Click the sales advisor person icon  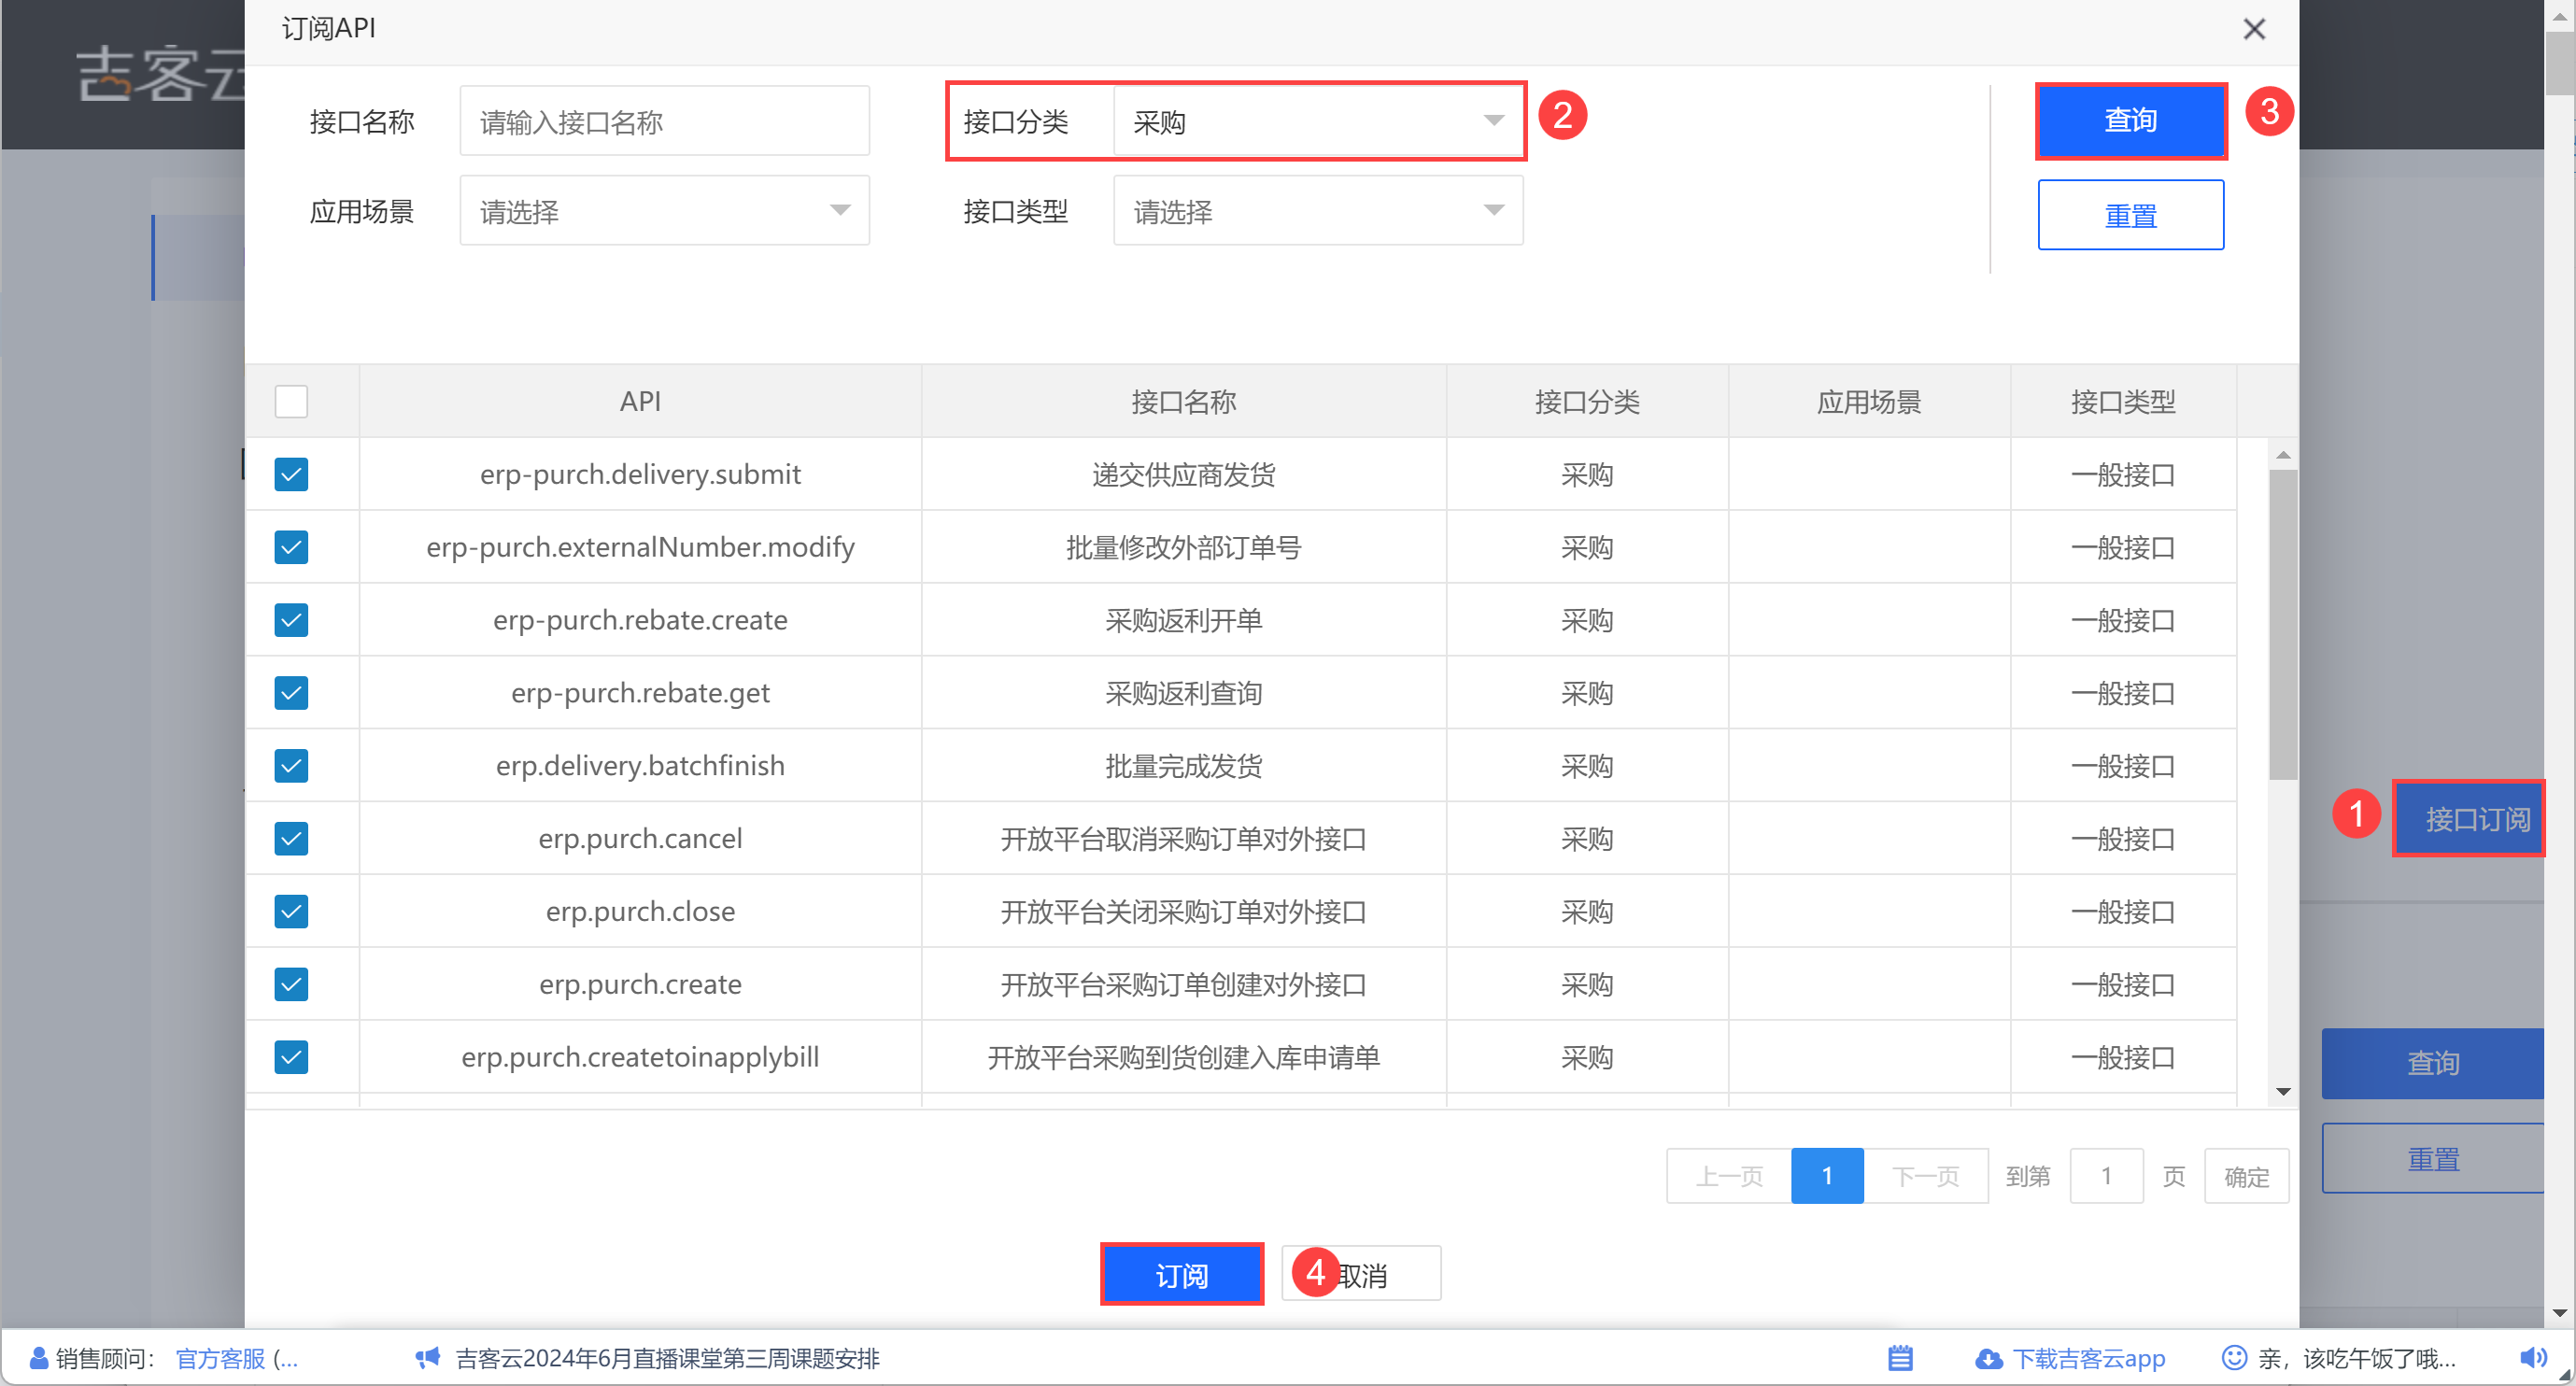tap(39, 1358)
